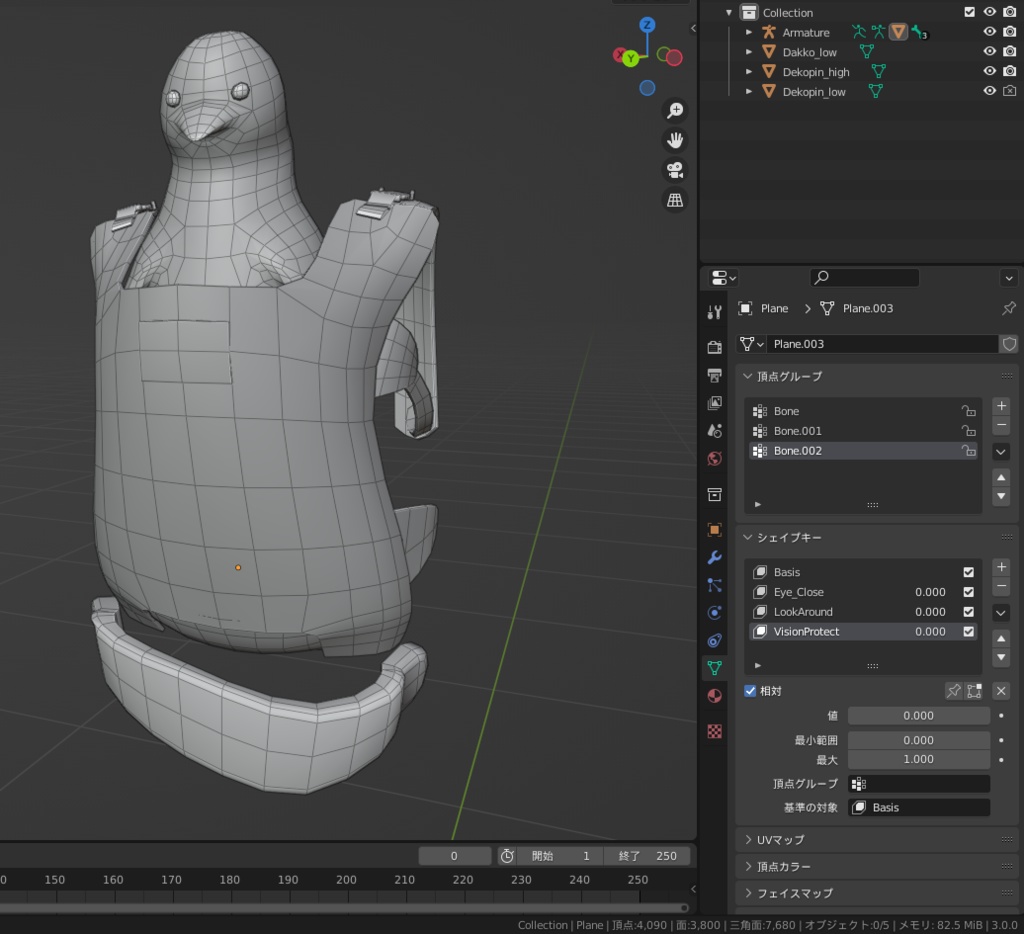Click the zoom magnifier viewport icon
The height and width of the screenshot is (934, 1024).
[675, 110]
